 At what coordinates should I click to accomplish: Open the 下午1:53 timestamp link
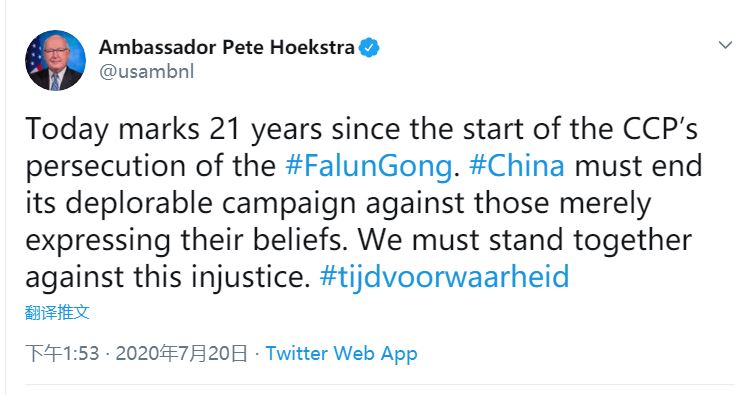[x=62, y=354]
